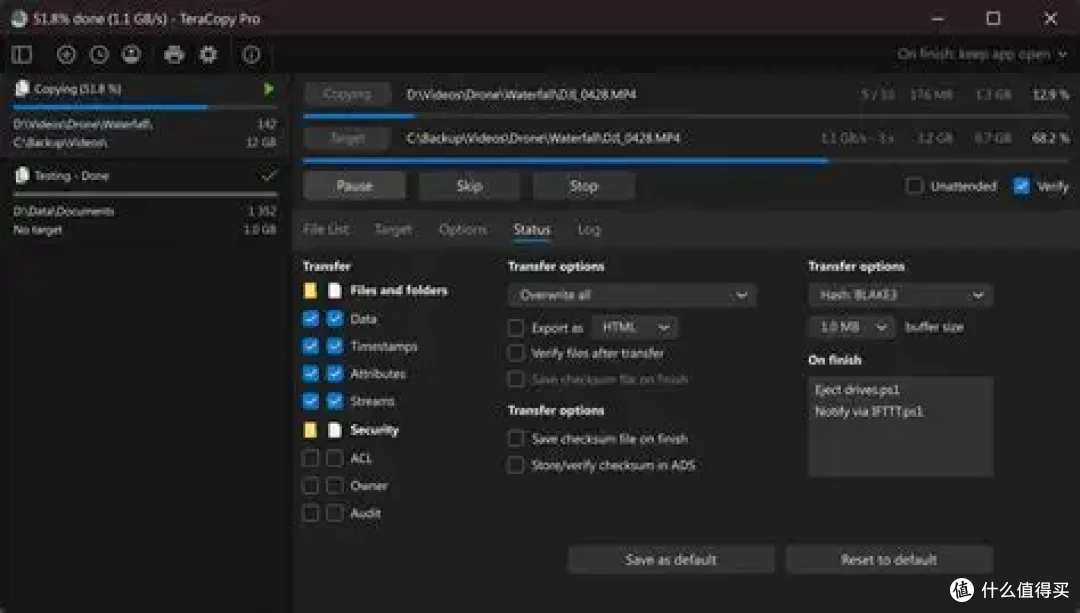The height and width of the screenshot is (613, 1080).
Task: Click the file icon beside Testing - Done
Action: point(22,175)
